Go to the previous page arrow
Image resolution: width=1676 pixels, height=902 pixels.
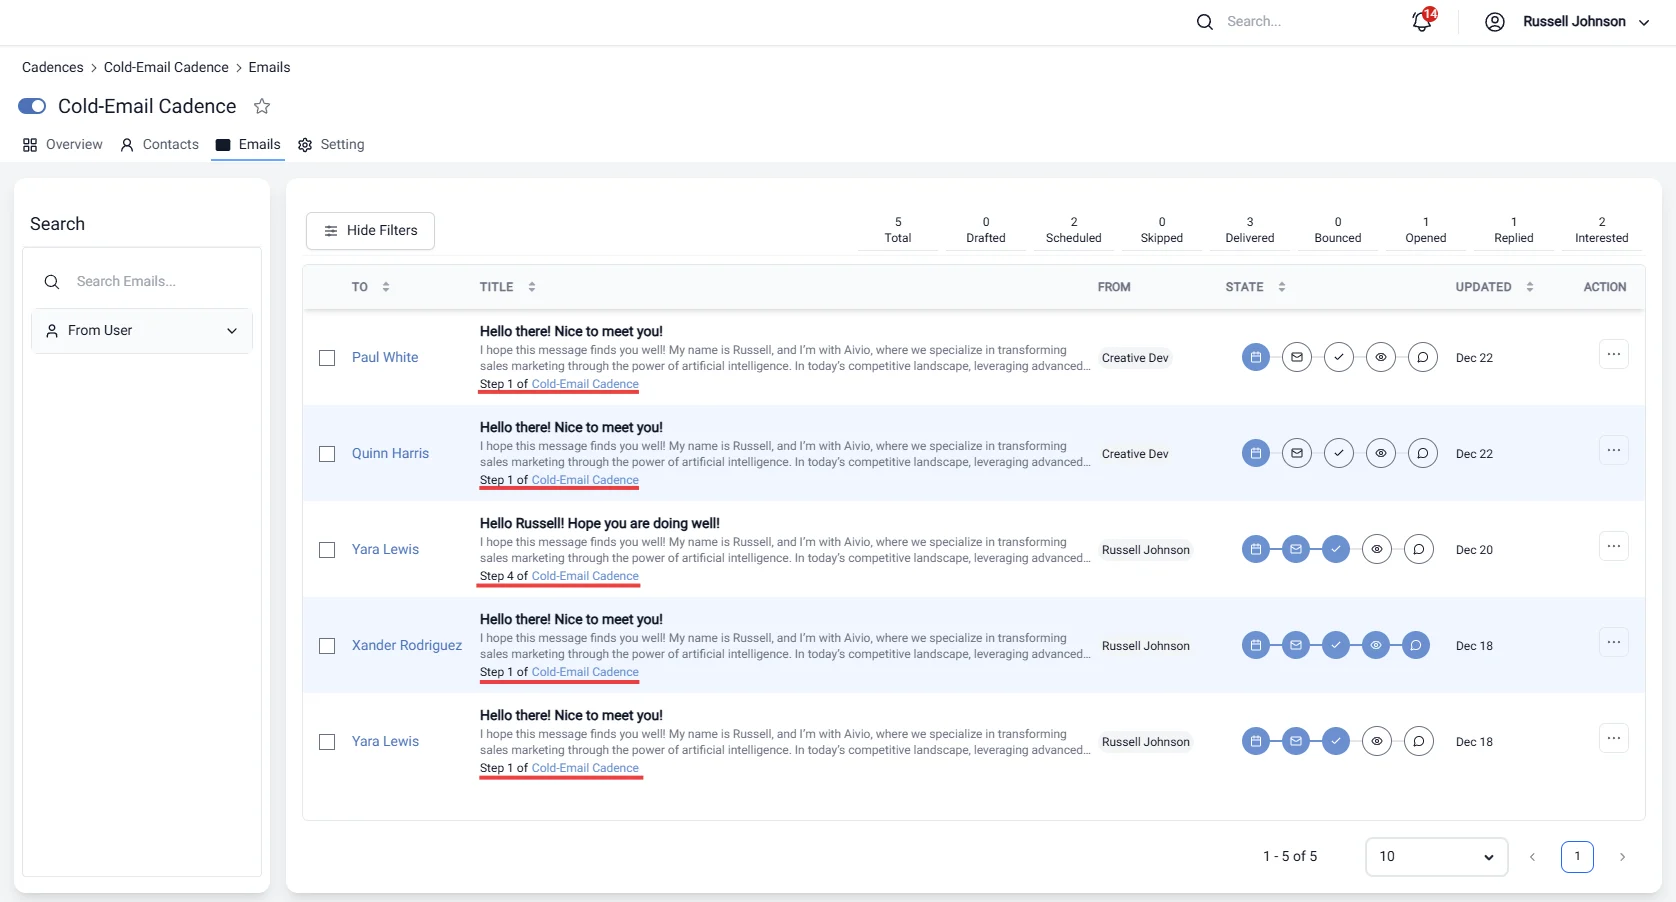(x=1532, y=857)
